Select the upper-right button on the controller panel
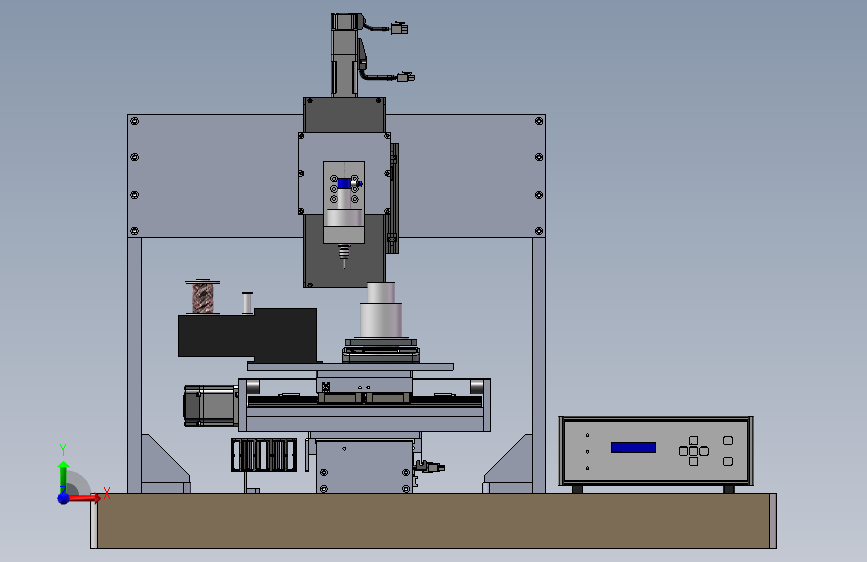Viewport: 867px width, 562px height. 728,441
